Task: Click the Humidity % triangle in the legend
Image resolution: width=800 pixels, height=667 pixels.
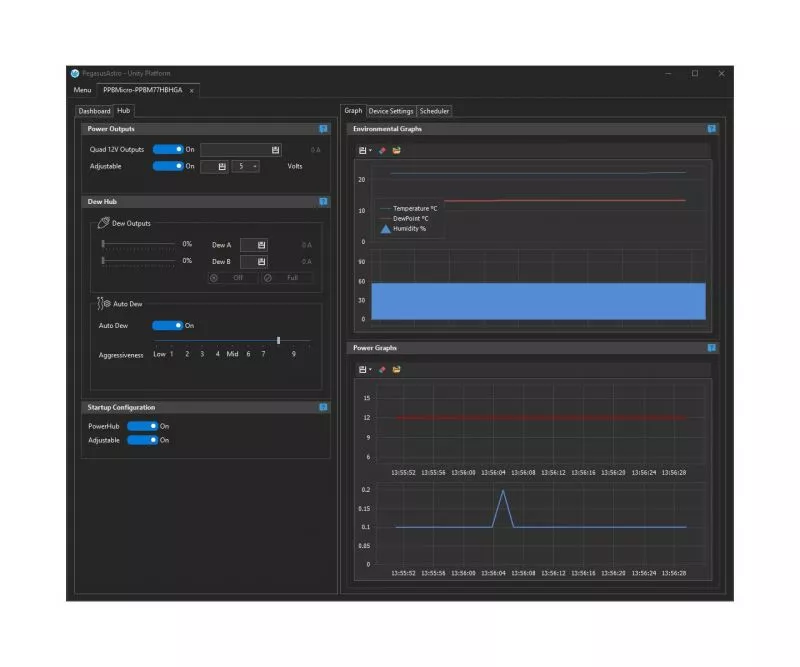Action: pos(386,229)
